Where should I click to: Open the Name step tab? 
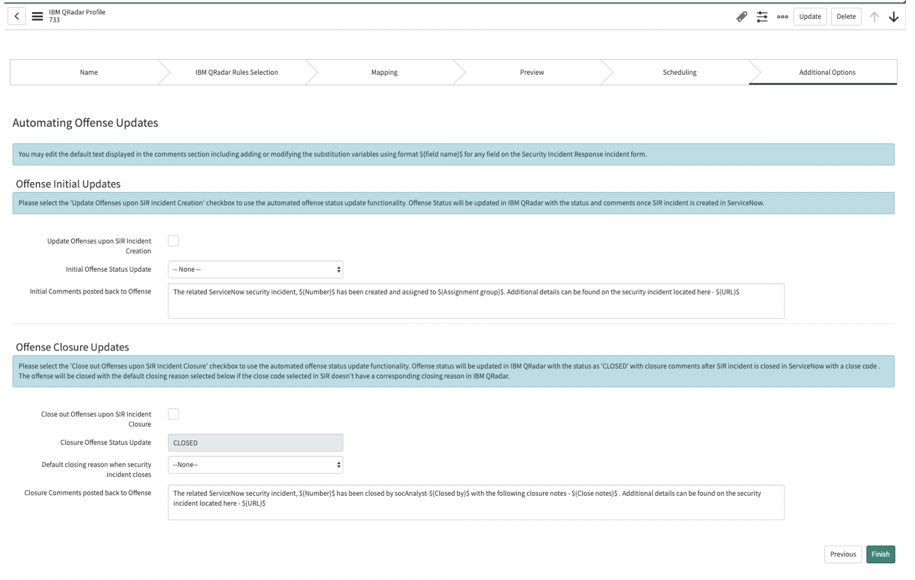click(x=89, y=72)
